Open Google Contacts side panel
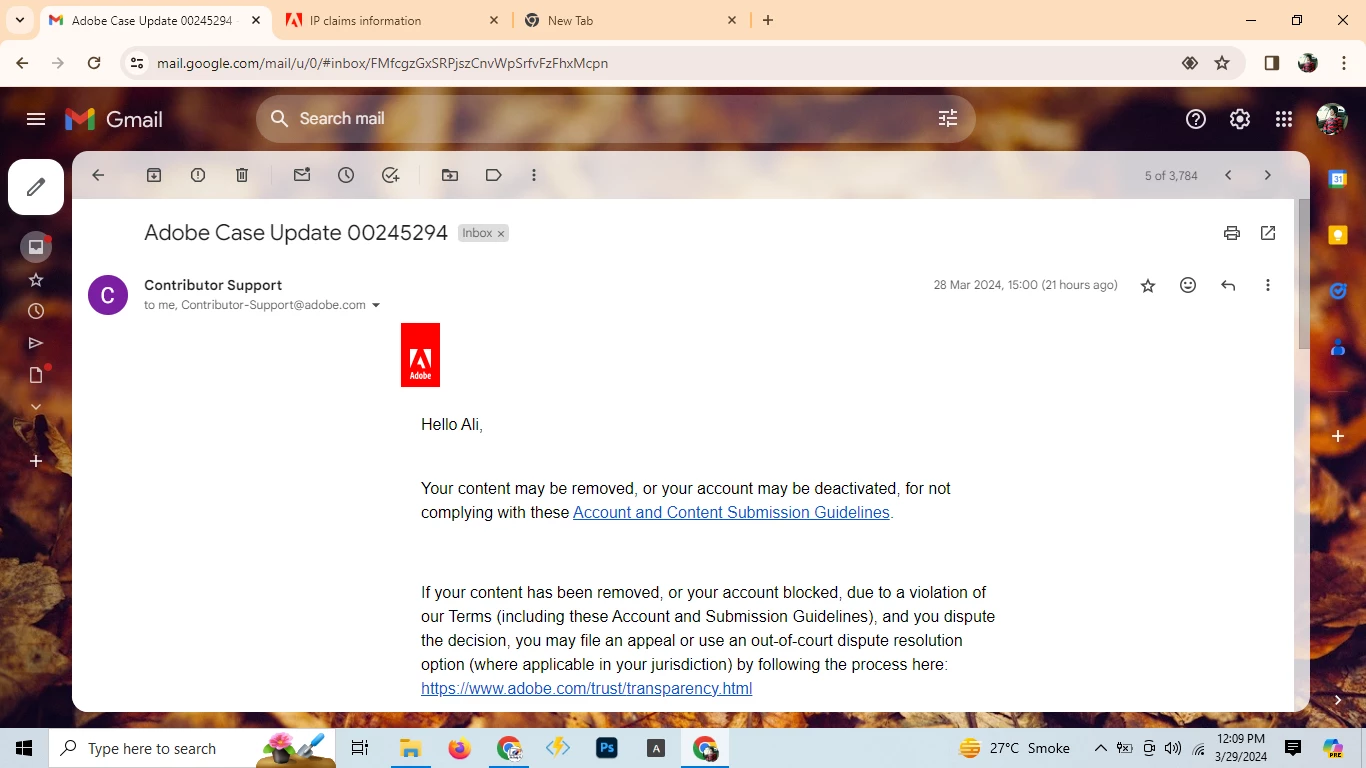This screenshot has height=768, width=1366. pos(1338,347)
